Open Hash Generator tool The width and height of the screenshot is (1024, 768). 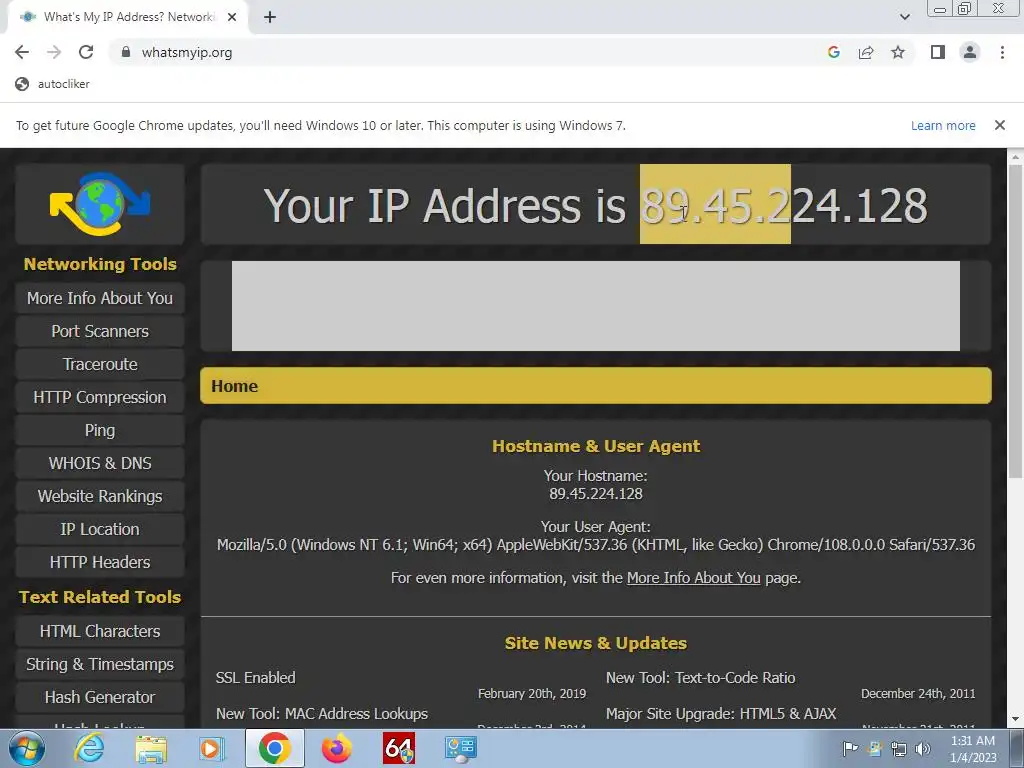100,697
